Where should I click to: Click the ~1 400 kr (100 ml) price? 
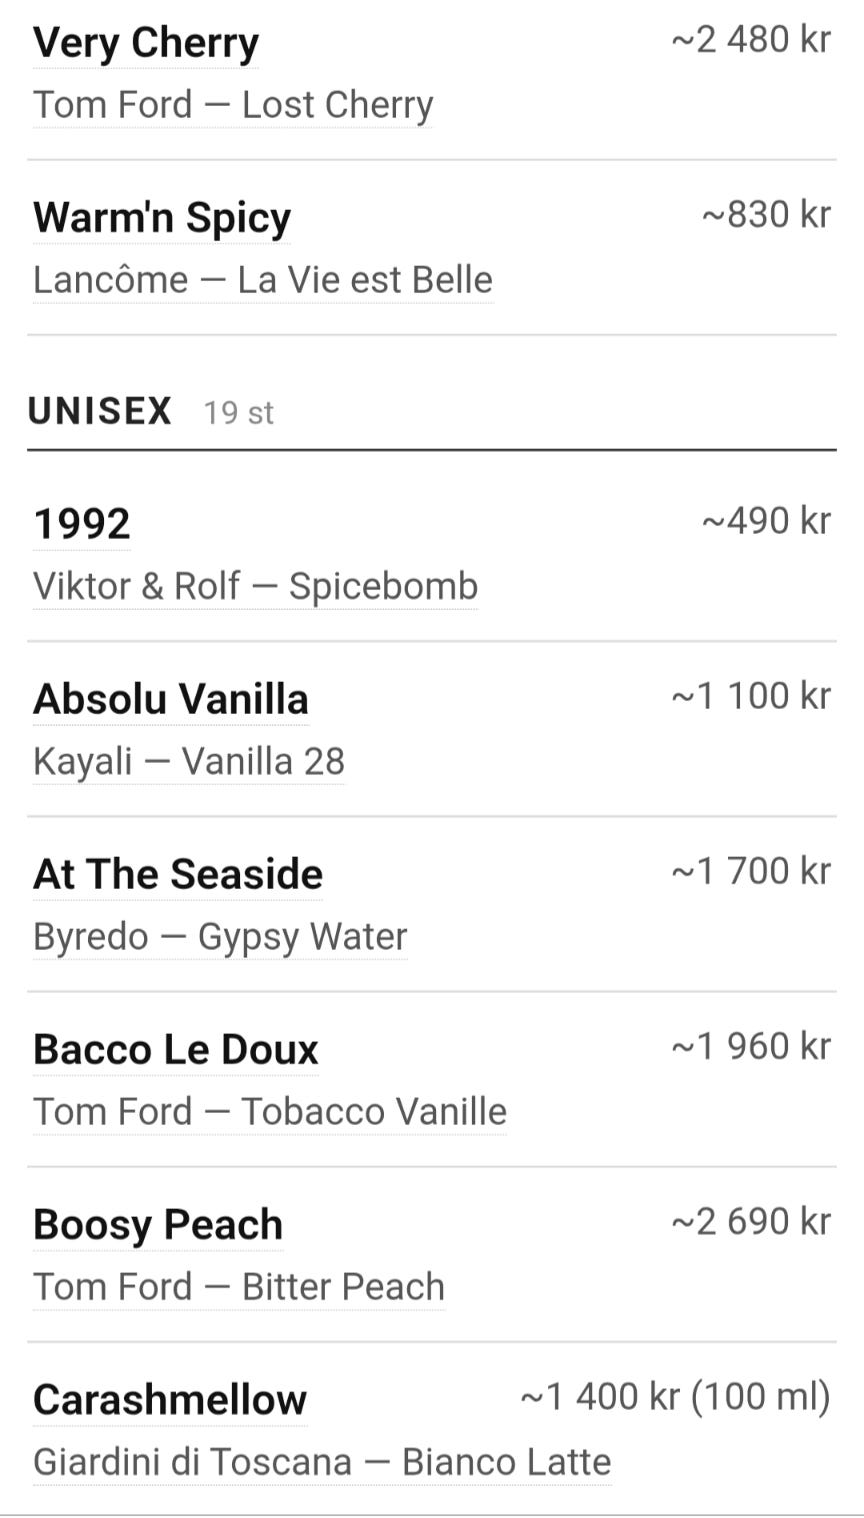tap(676, 1397)
